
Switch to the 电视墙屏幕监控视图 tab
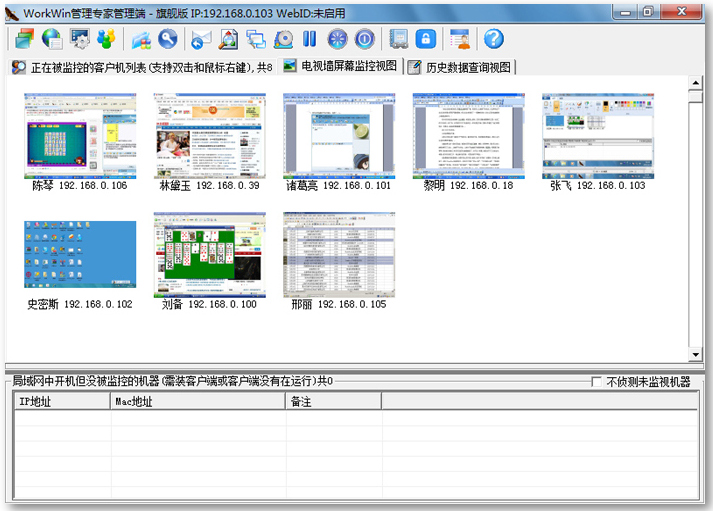pos(340,66)
